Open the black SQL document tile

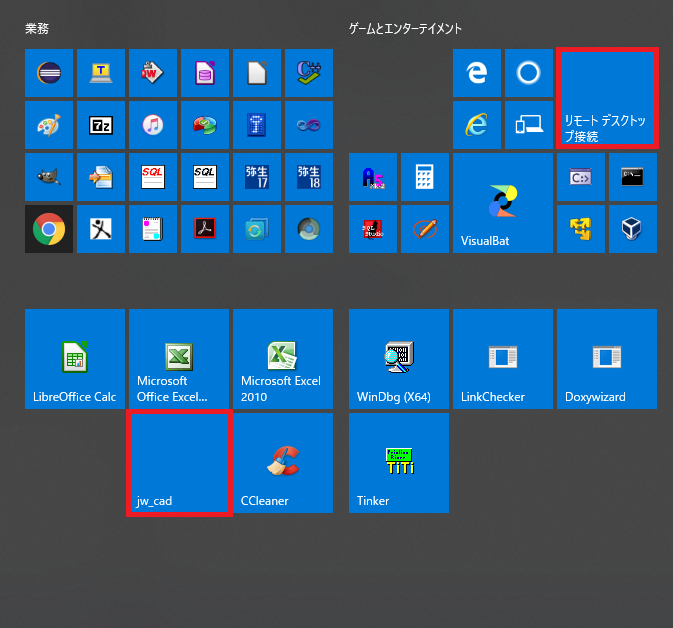[x=205, y=177]
